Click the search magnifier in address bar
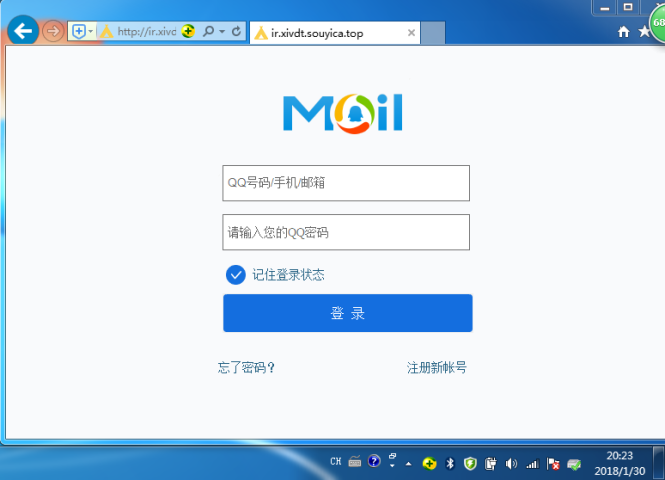Viewport: 665px width, 480px height. 208,31
